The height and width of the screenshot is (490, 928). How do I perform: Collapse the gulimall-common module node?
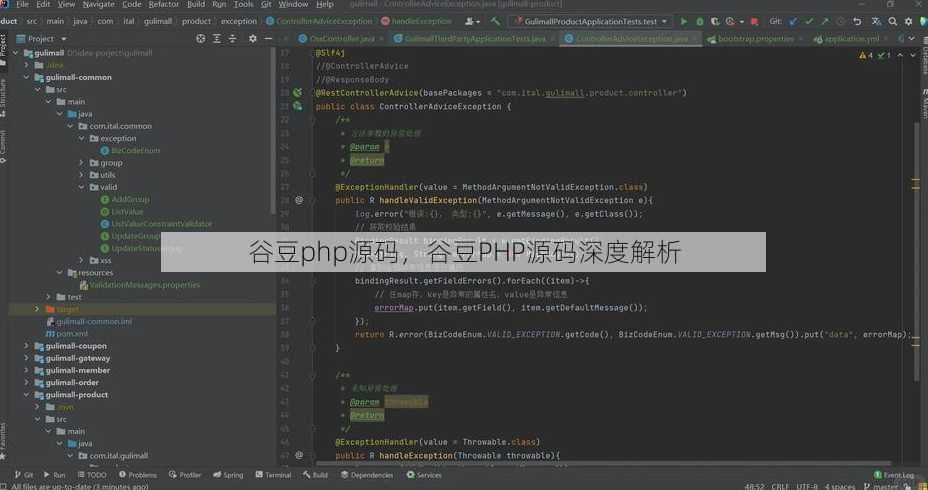(x=27, y=78)
